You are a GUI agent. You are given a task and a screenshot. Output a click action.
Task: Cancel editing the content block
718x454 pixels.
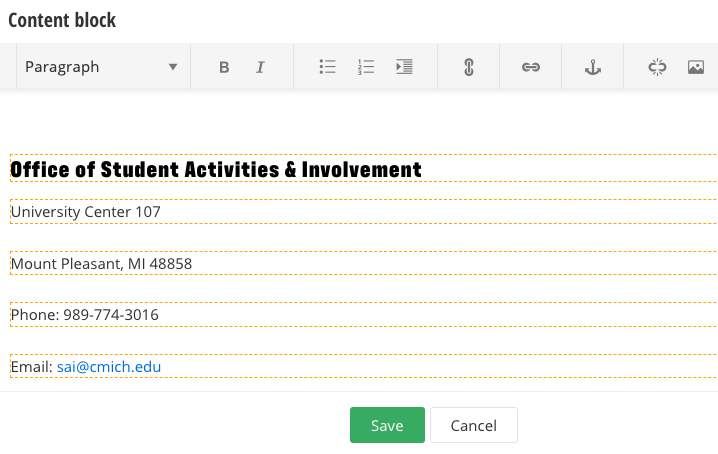pyautogui.click(x=474, y=425)
